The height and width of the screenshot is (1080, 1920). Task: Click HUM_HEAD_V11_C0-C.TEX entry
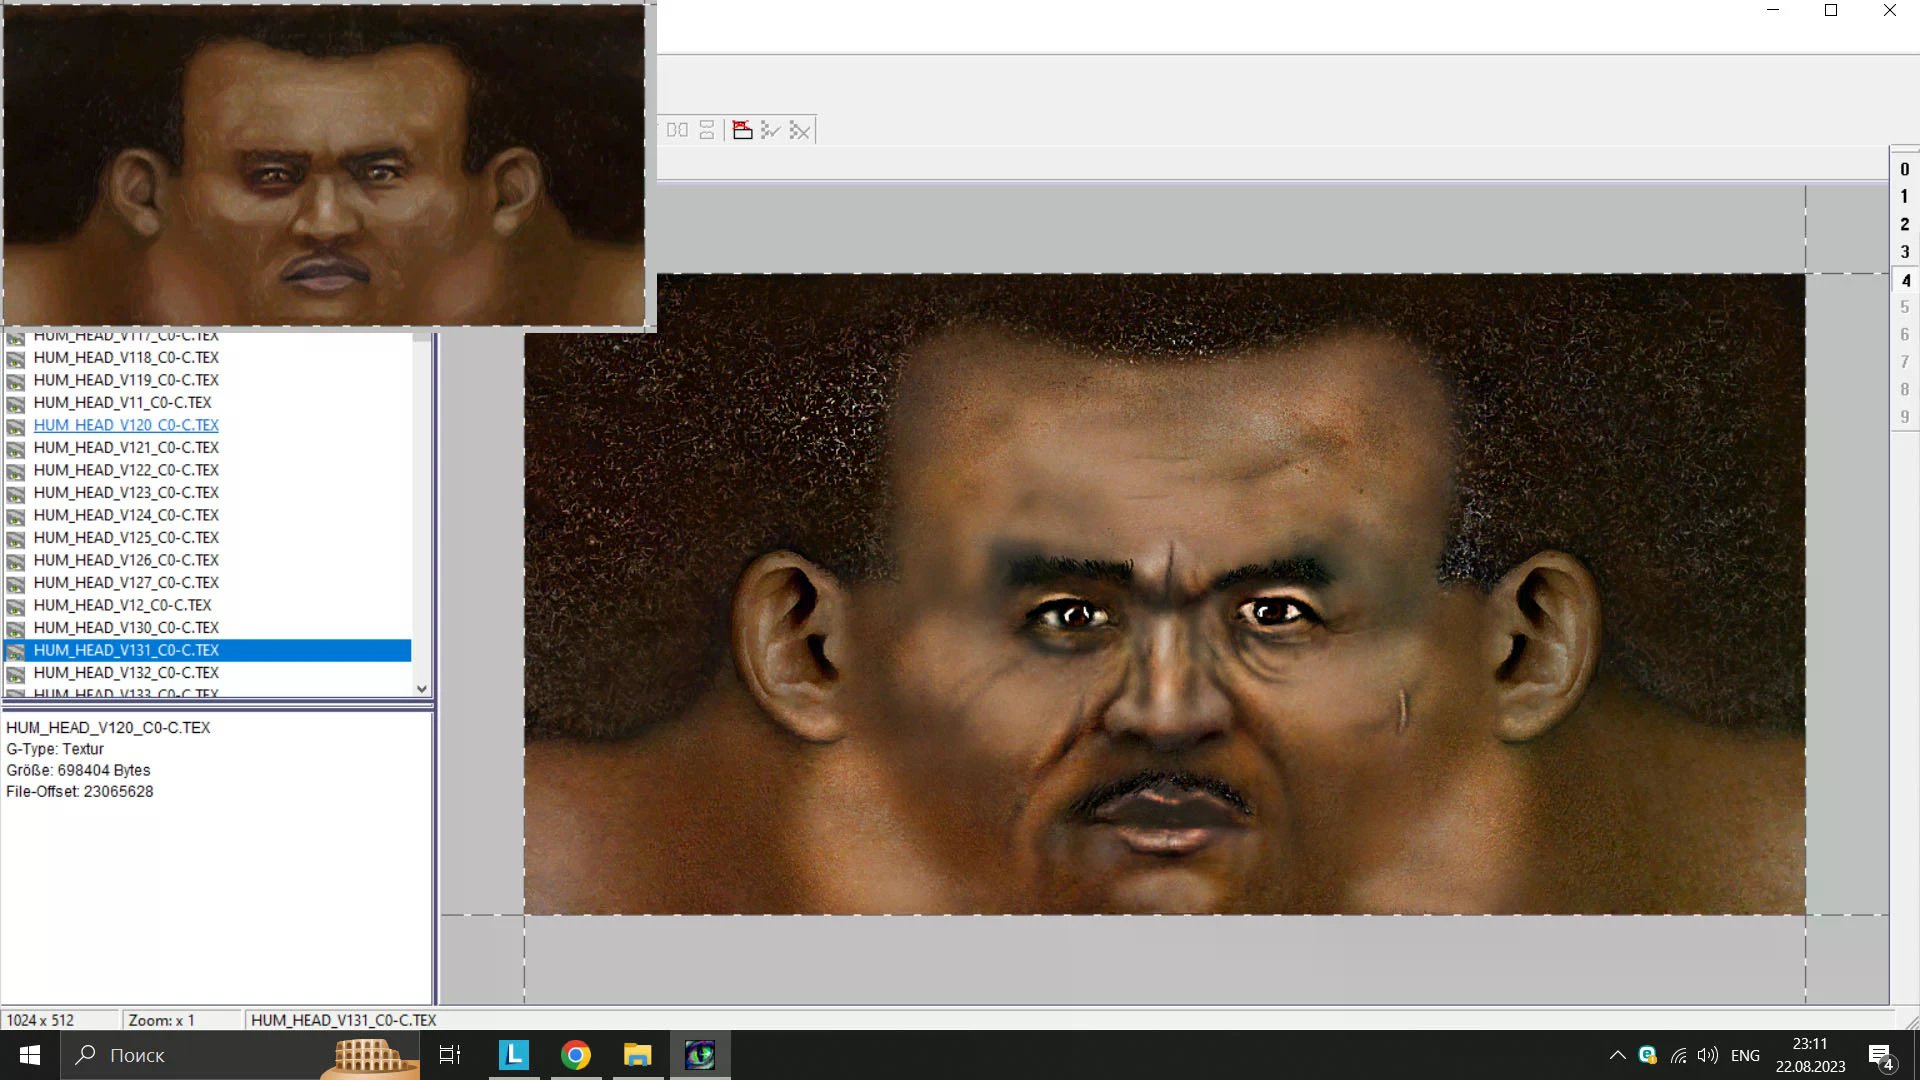click(x=122, y=403)
